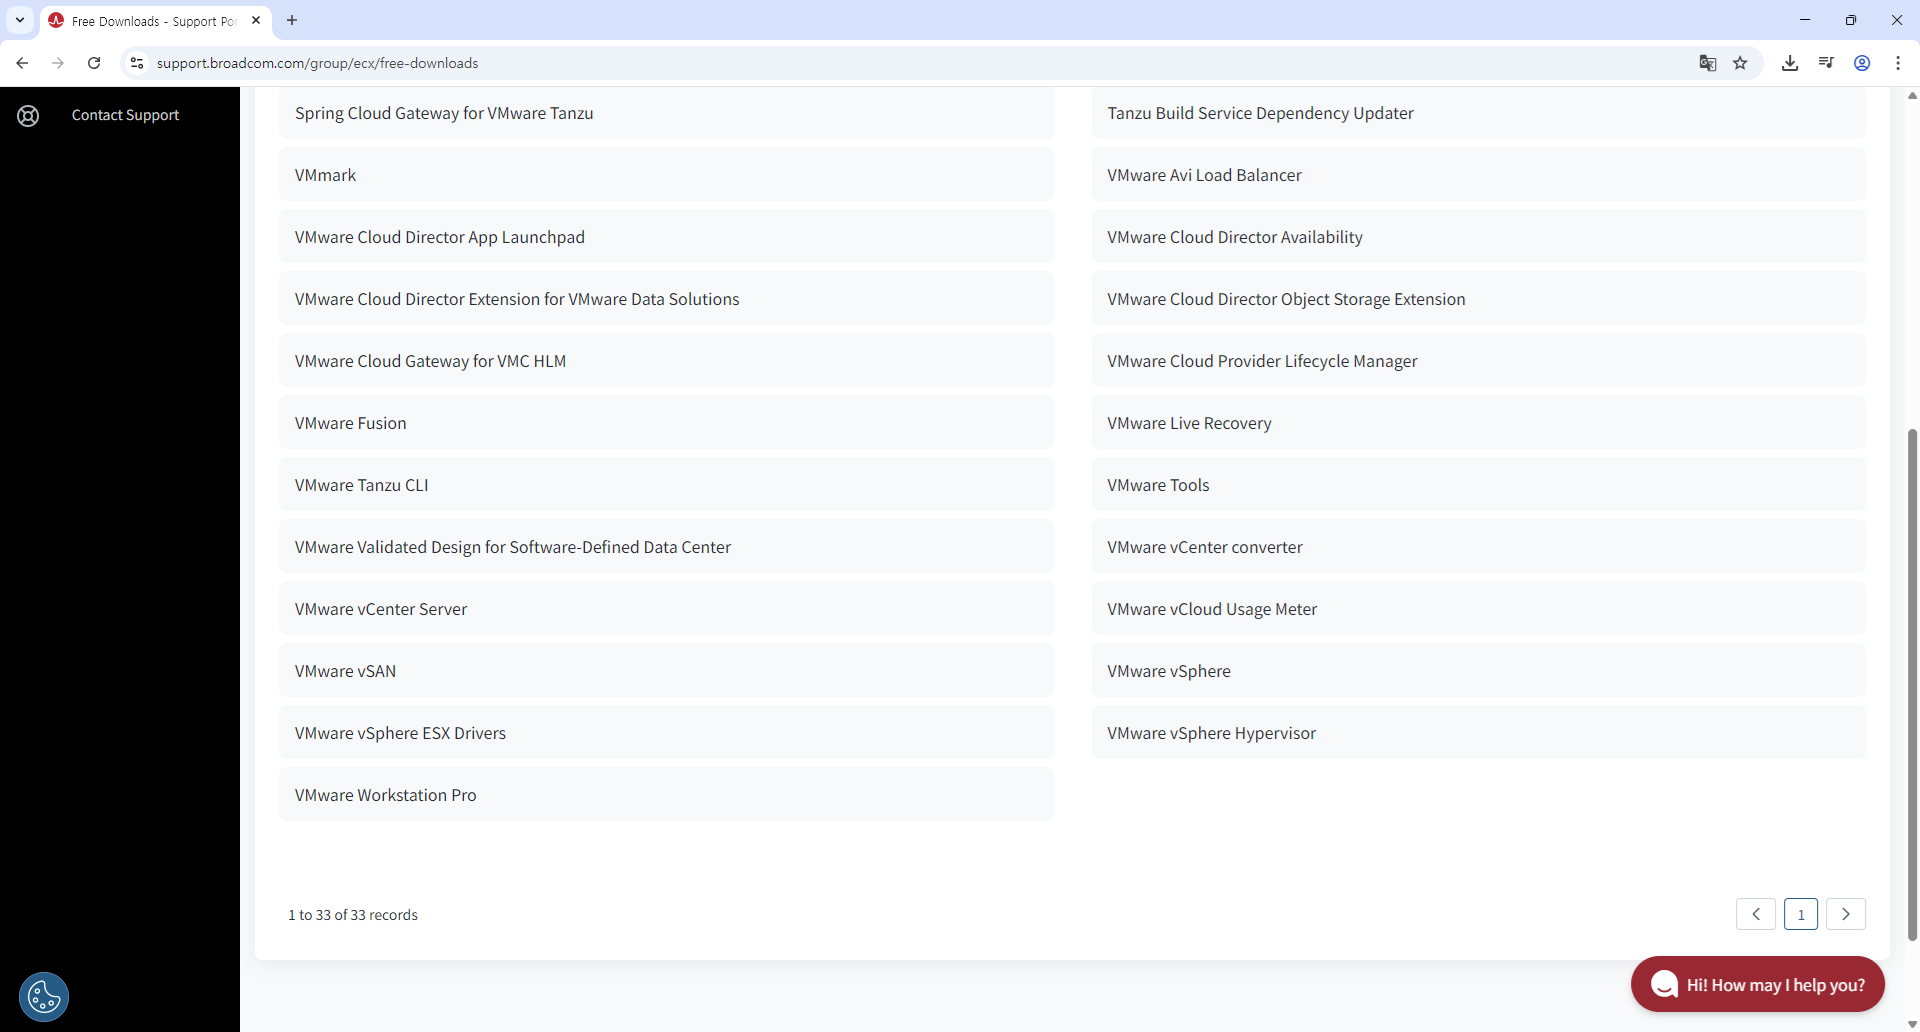This screenshot has width=1920, height=1032.
Task: Click the '1 to 33 of 33 records' text
Action: coord(353,915)
